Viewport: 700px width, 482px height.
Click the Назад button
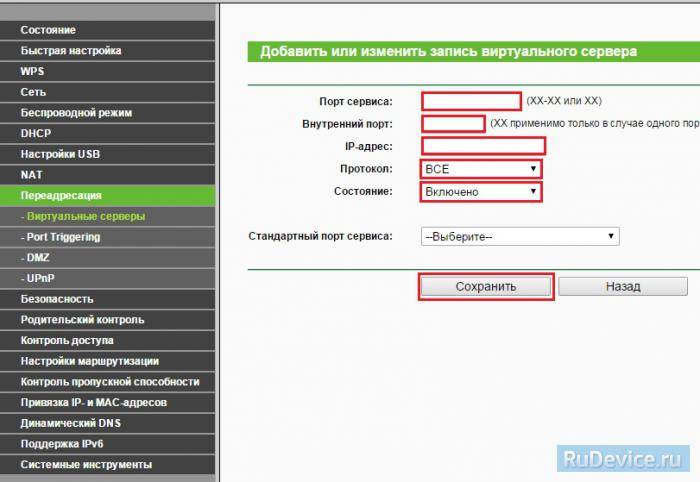623,287
